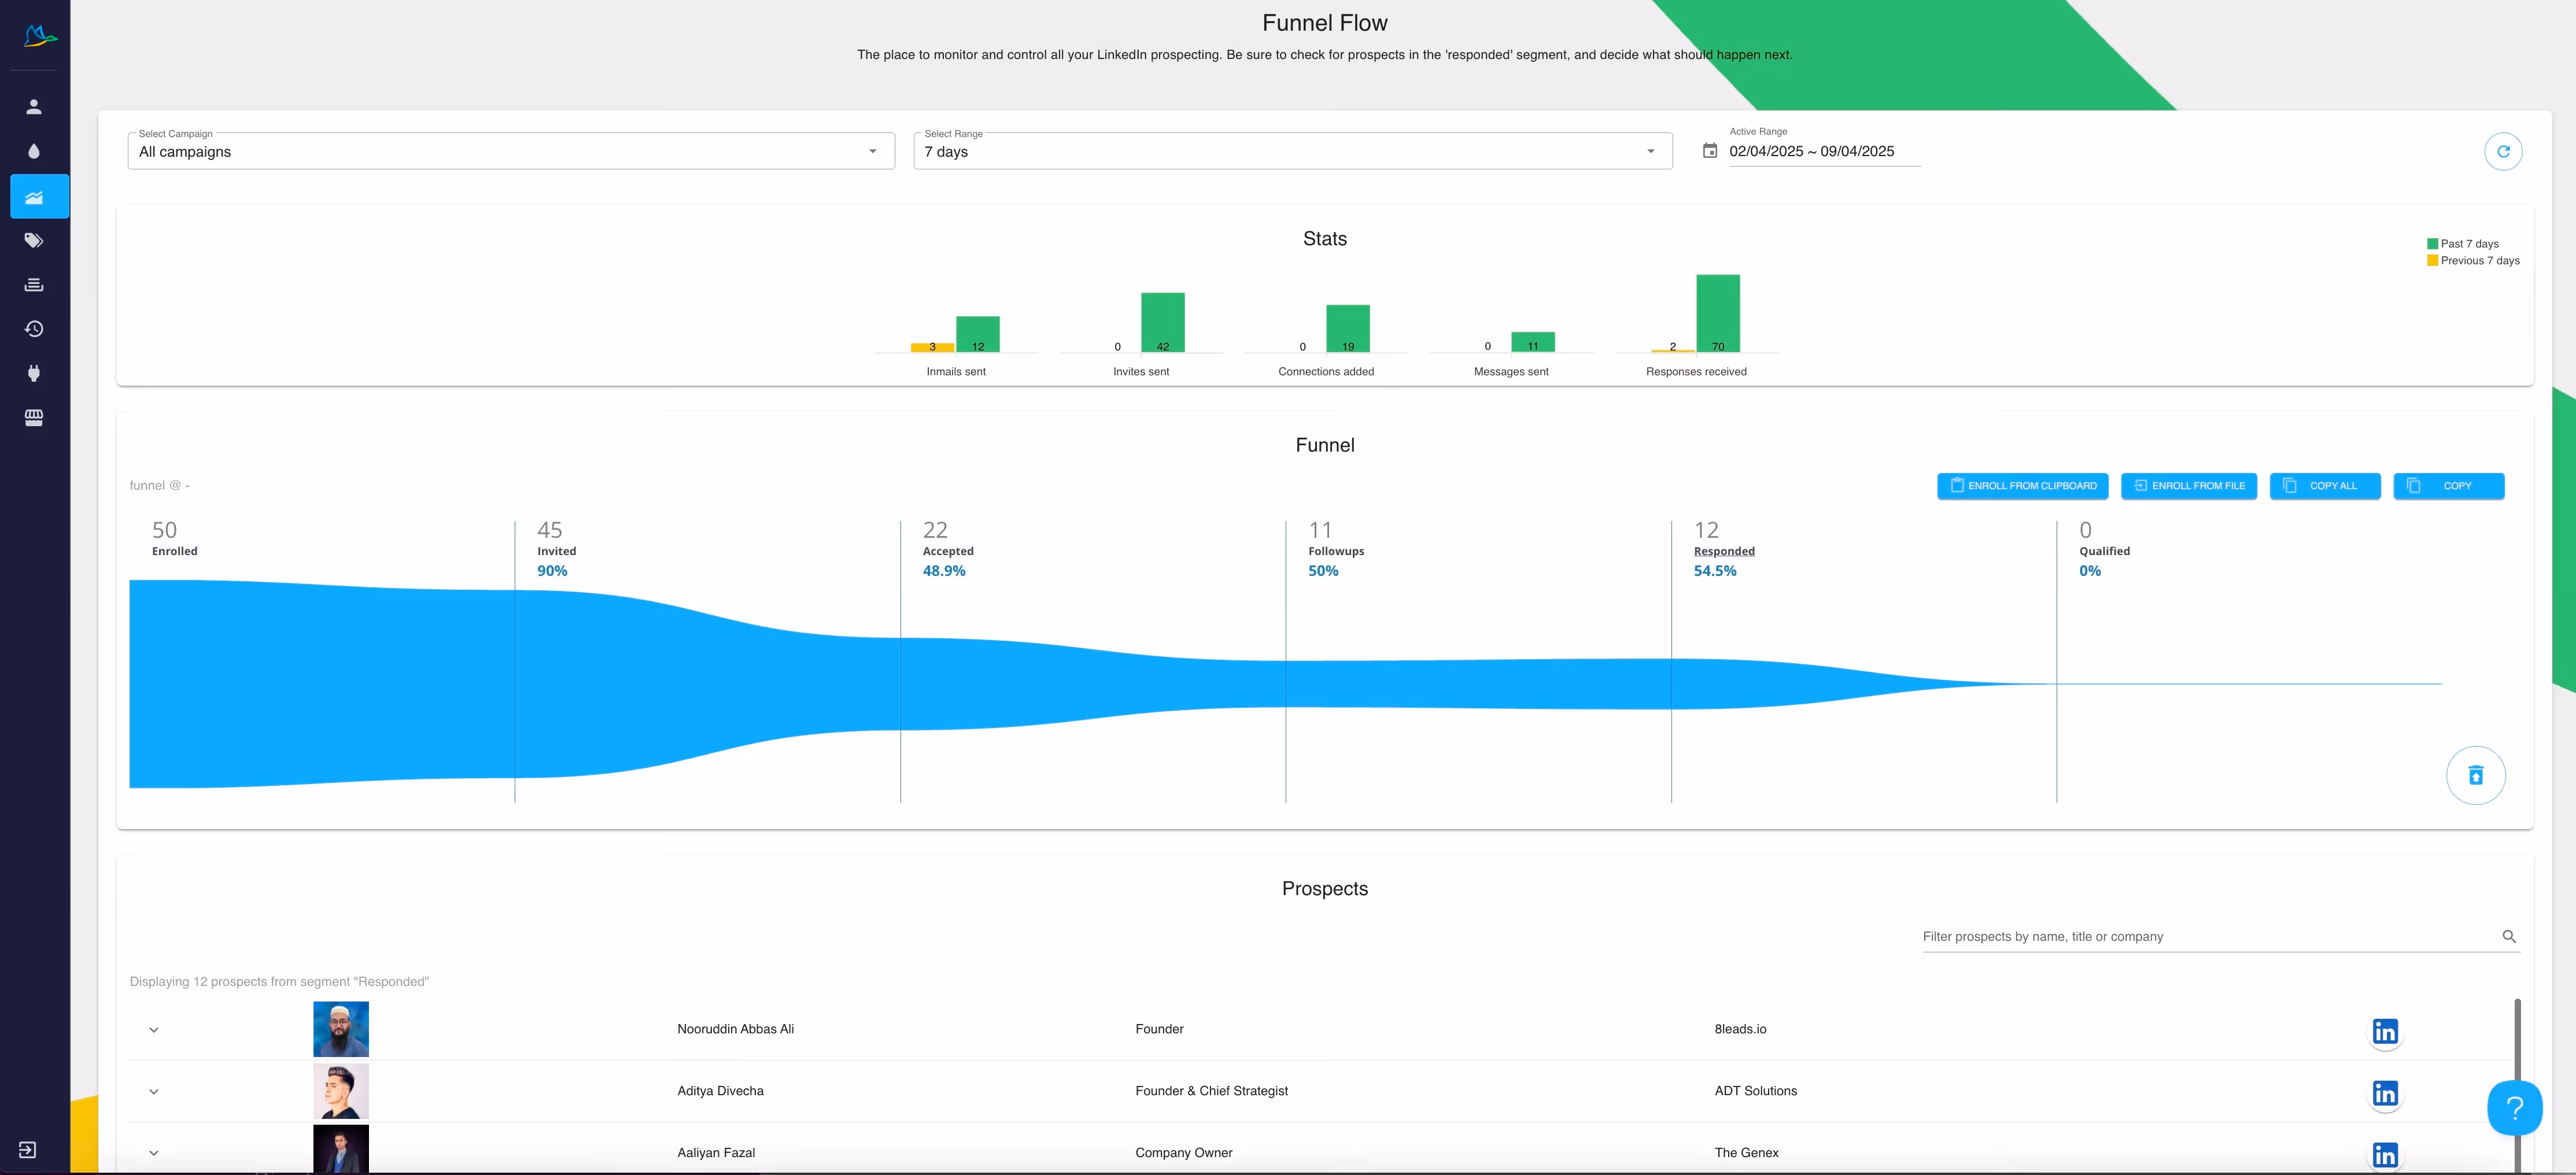Image resolution: width=2576 pixels, height=1175 pixels.
Task: Select the Accepted funnel segment
Action: coord(947,551)
